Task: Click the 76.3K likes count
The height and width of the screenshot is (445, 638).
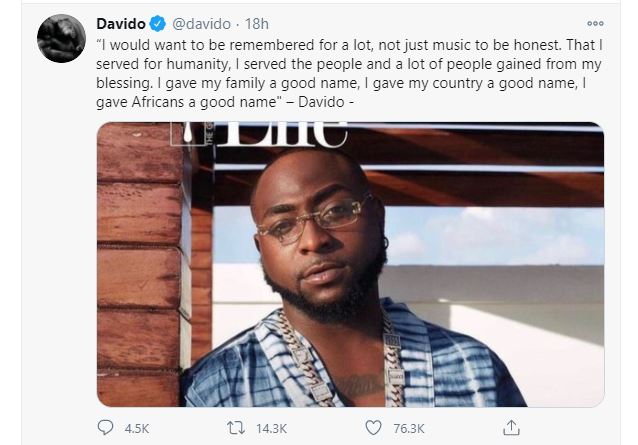Action: tap(408, 429)
